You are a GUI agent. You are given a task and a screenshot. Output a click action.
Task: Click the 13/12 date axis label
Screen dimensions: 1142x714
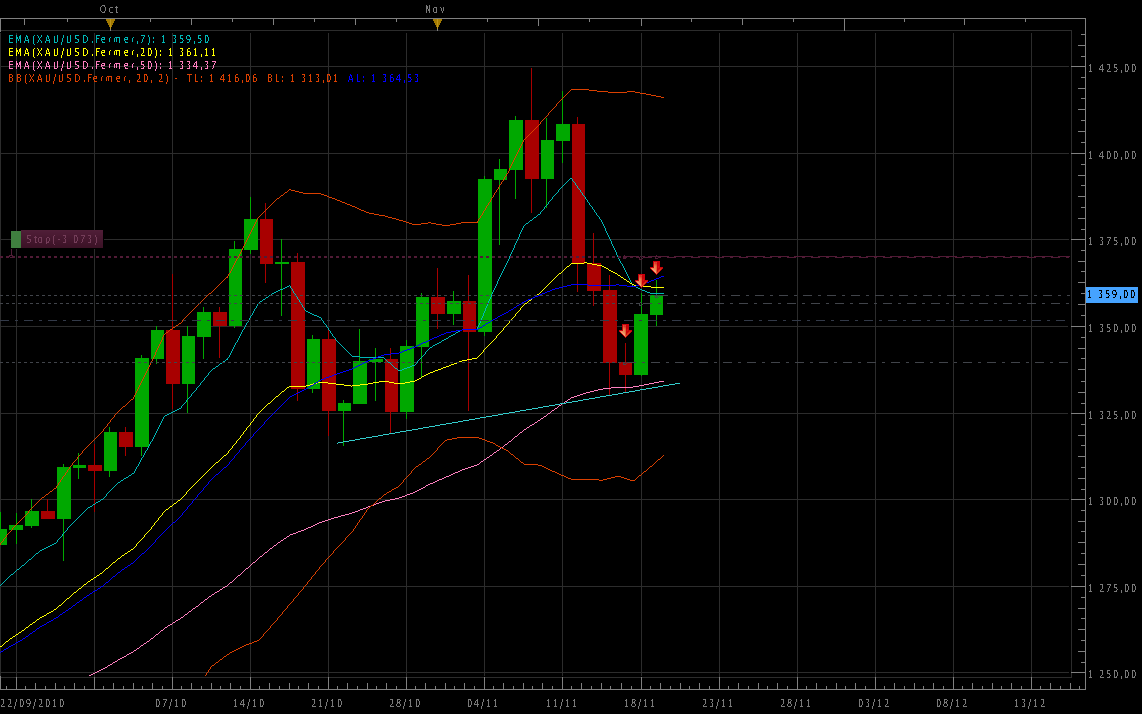point(1030,703)
